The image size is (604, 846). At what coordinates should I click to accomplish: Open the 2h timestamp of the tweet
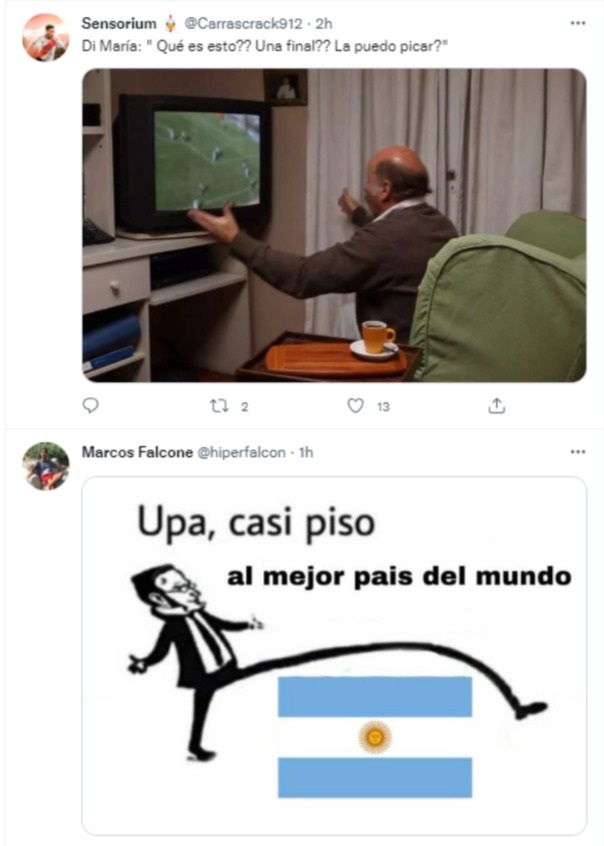[x=324, y=24]
